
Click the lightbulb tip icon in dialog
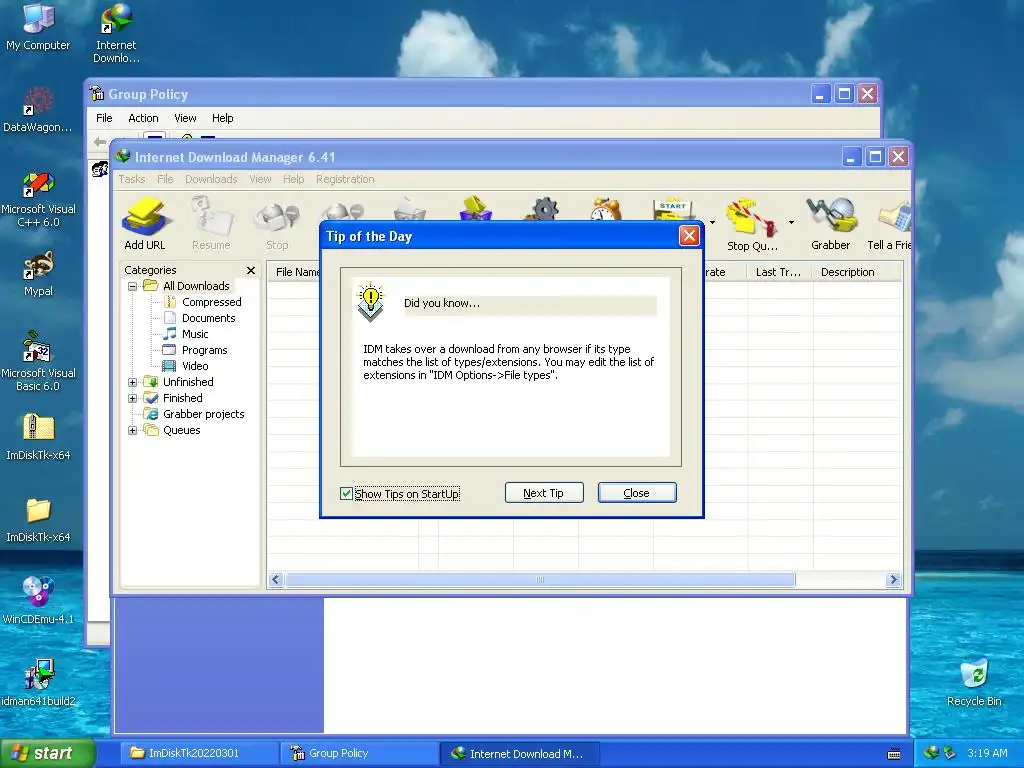(x=370, y=302)
